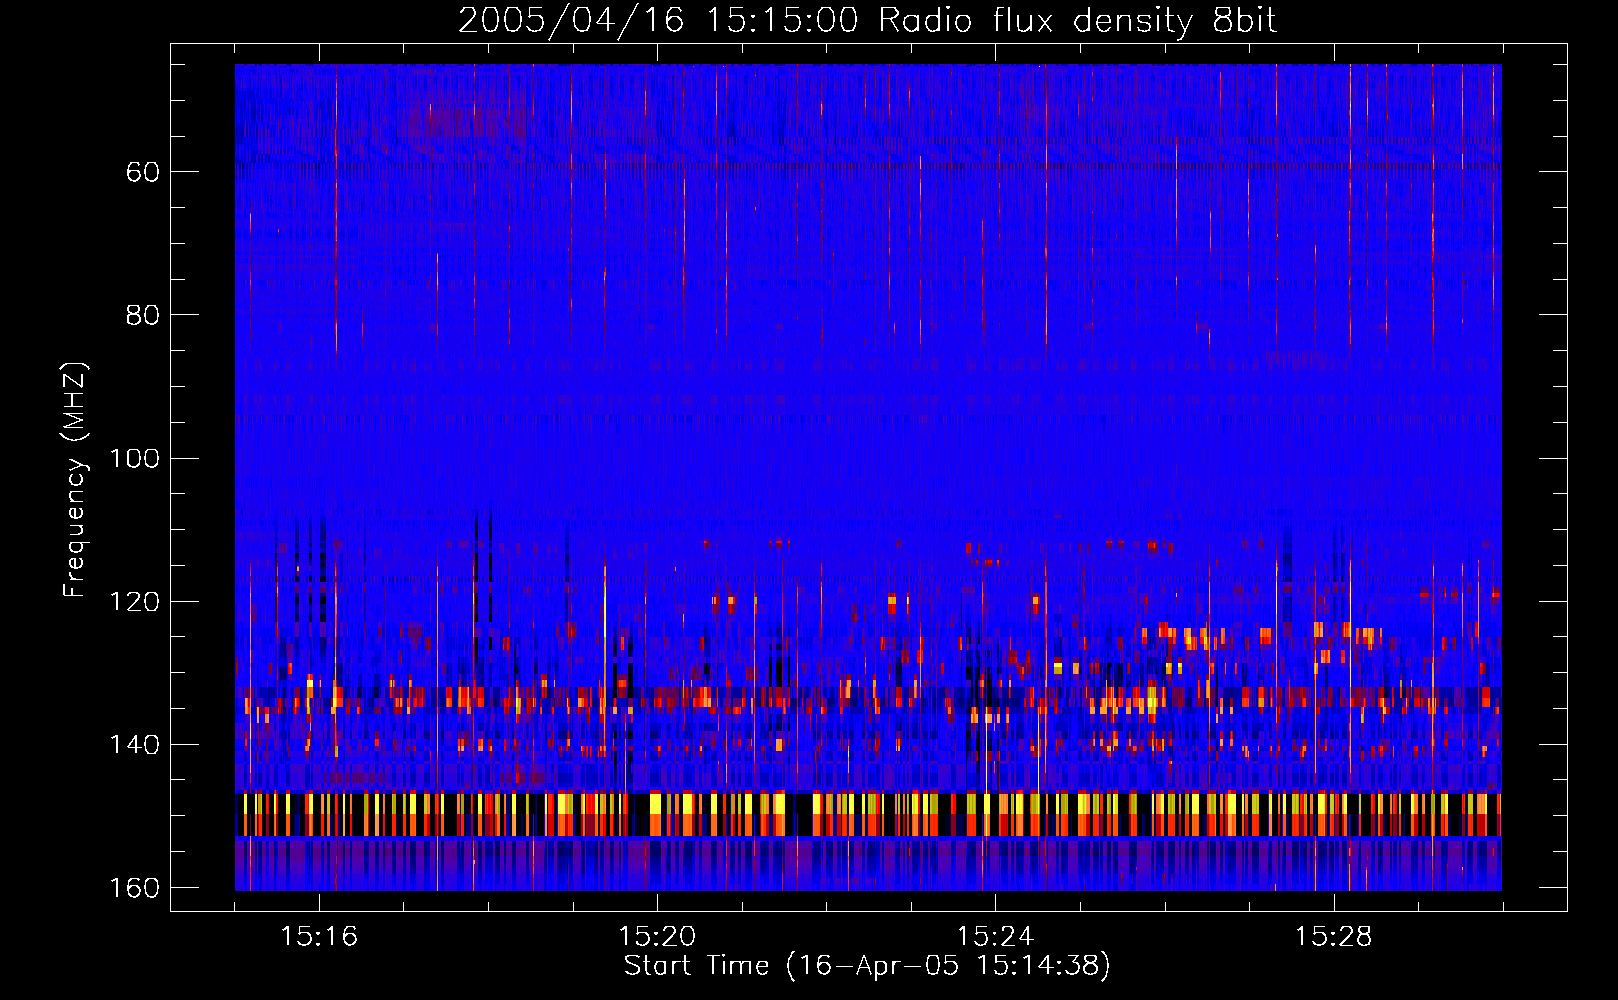
Task: Click the 'Start Time' x-axis label
Action: [x=867, y=966]
